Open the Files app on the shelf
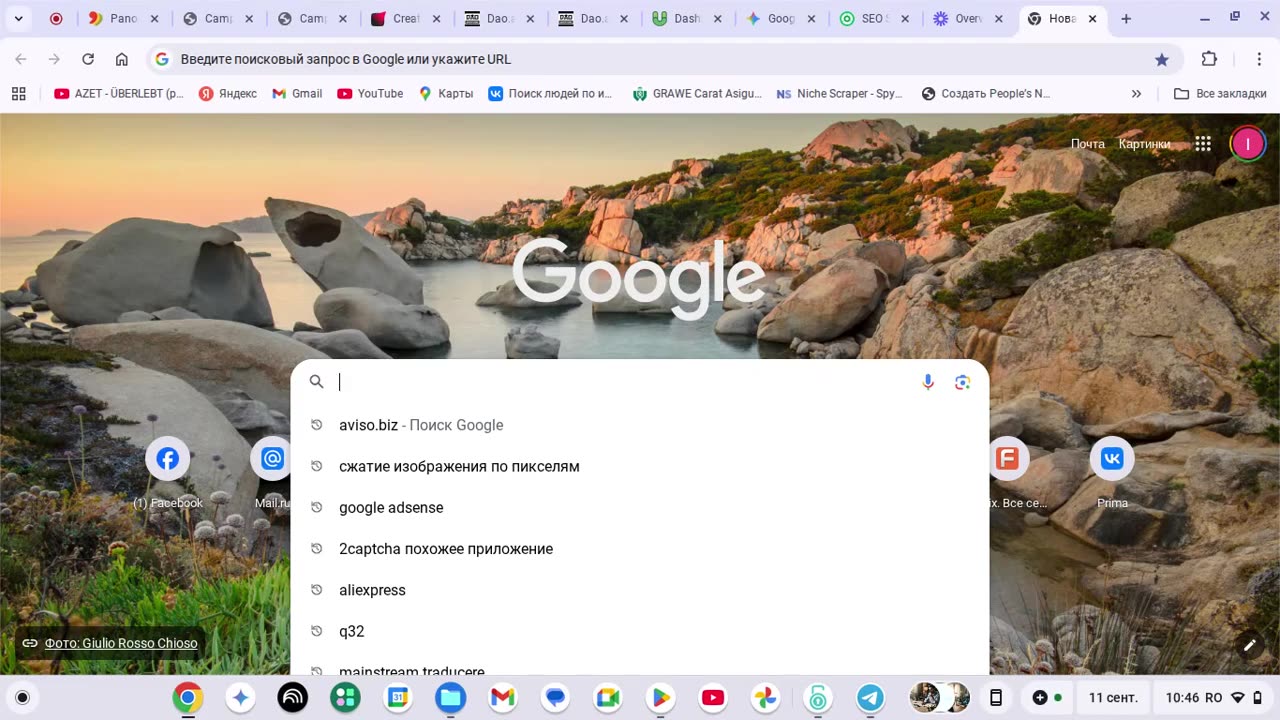This screenshot has height=720, width=1280. pyautogui.click(x=450, y=698)
